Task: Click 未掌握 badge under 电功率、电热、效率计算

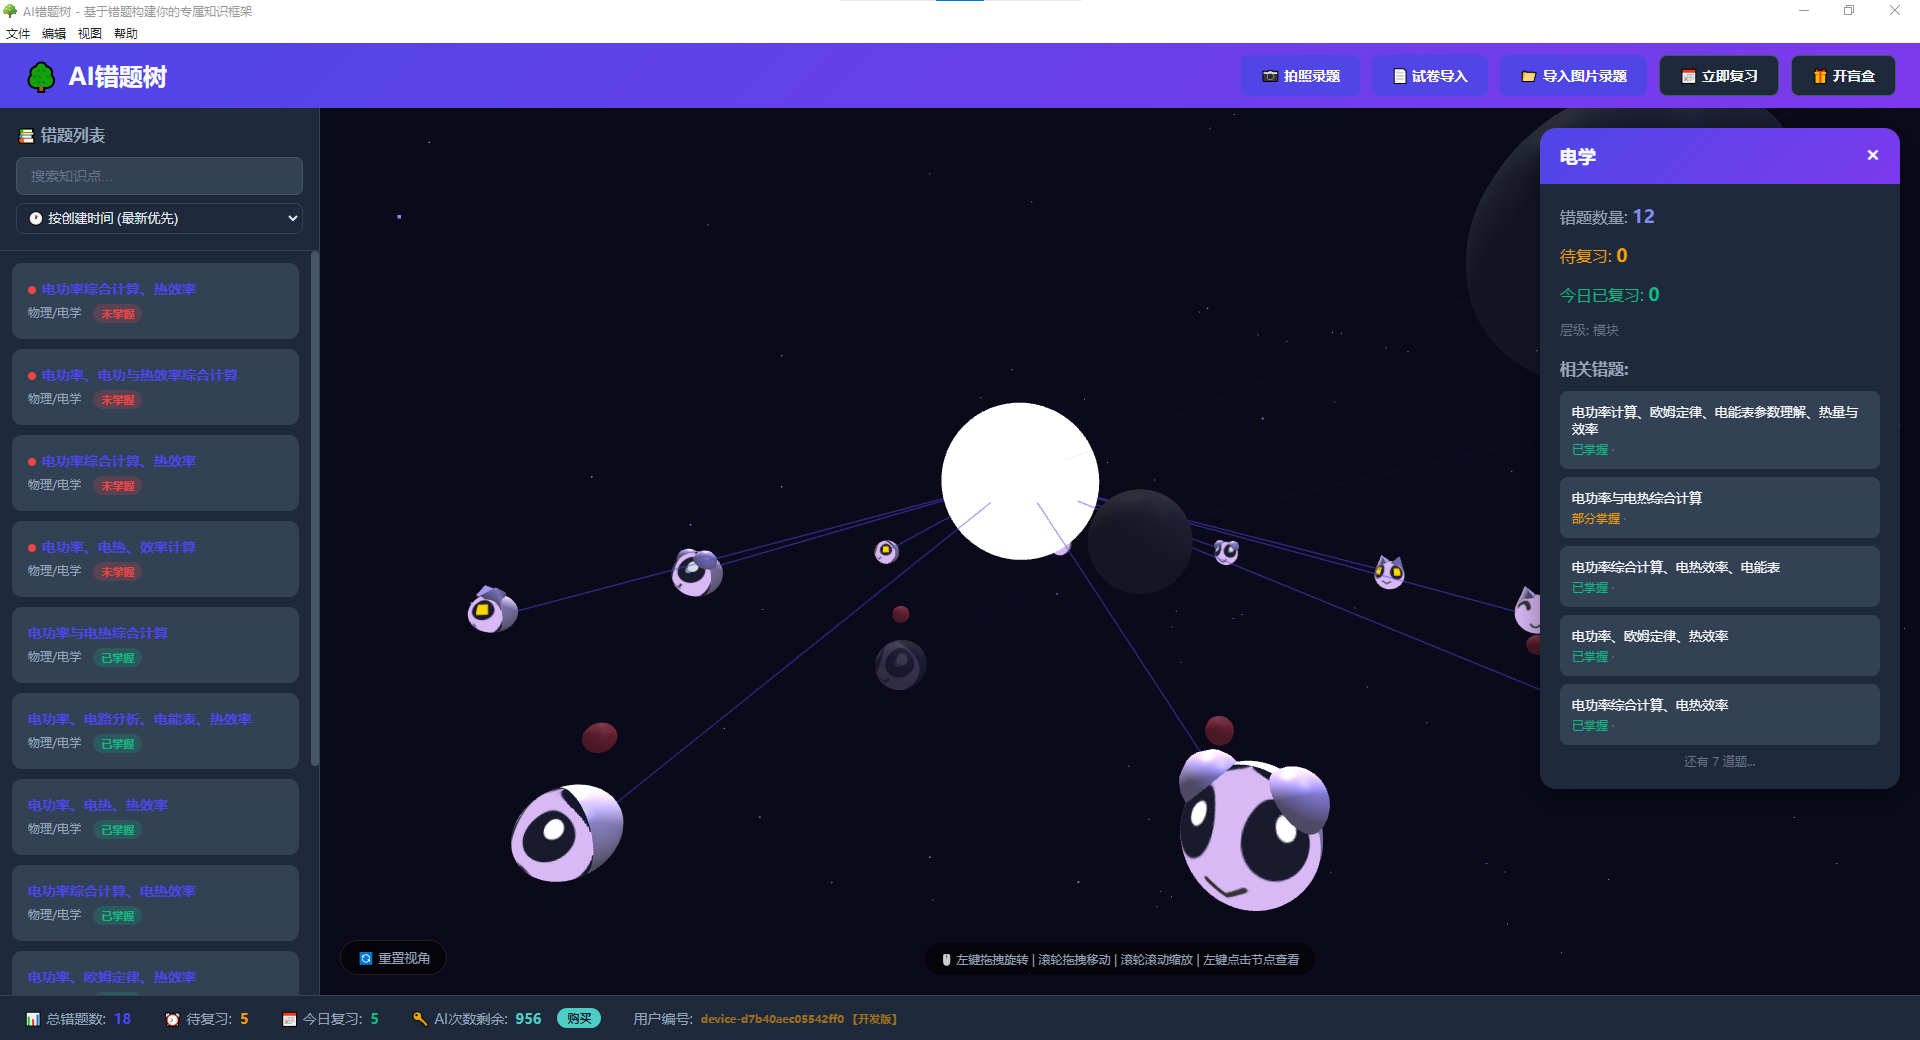Action: click(x=118, y=572)
